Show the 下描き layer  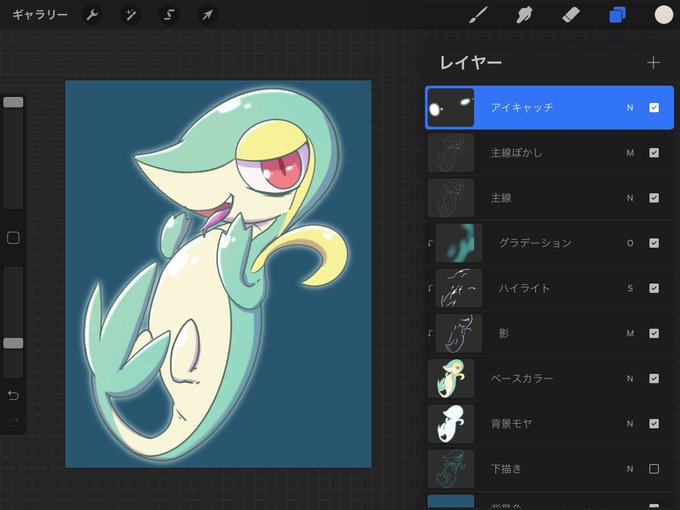click(654, 469)
